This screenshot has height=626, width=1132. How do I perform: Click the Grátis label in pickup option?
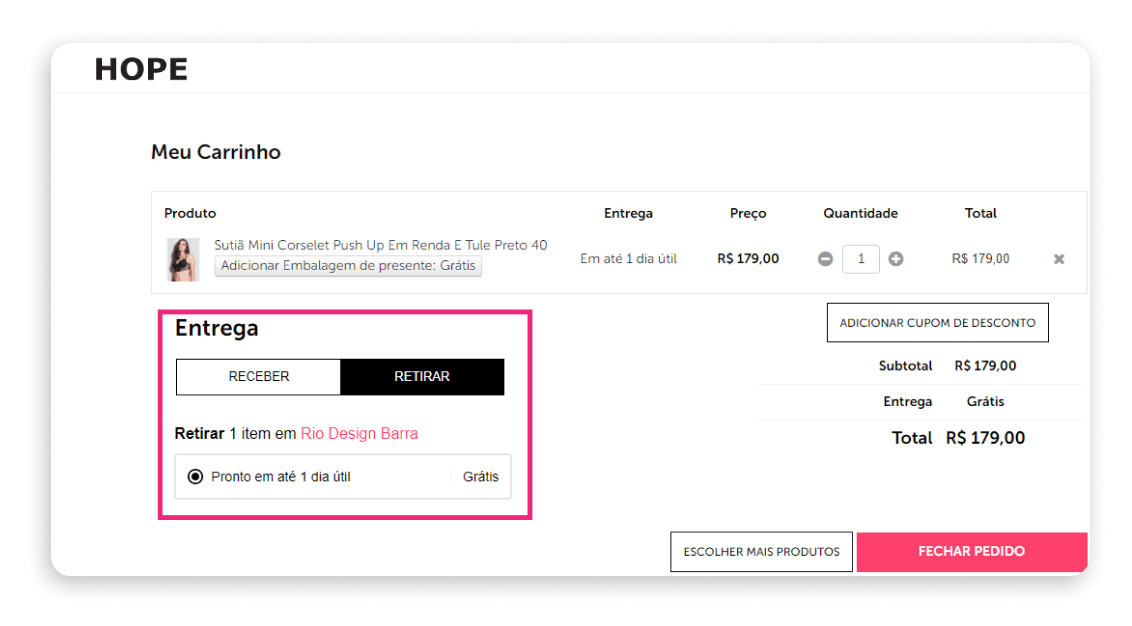click(x=480, y=477)
